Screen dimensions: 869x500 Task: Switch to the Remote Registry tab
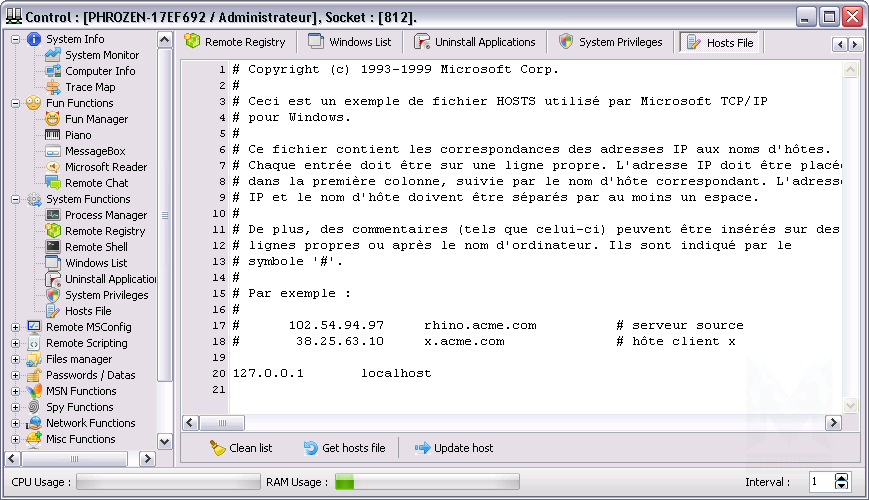[236, 42]
